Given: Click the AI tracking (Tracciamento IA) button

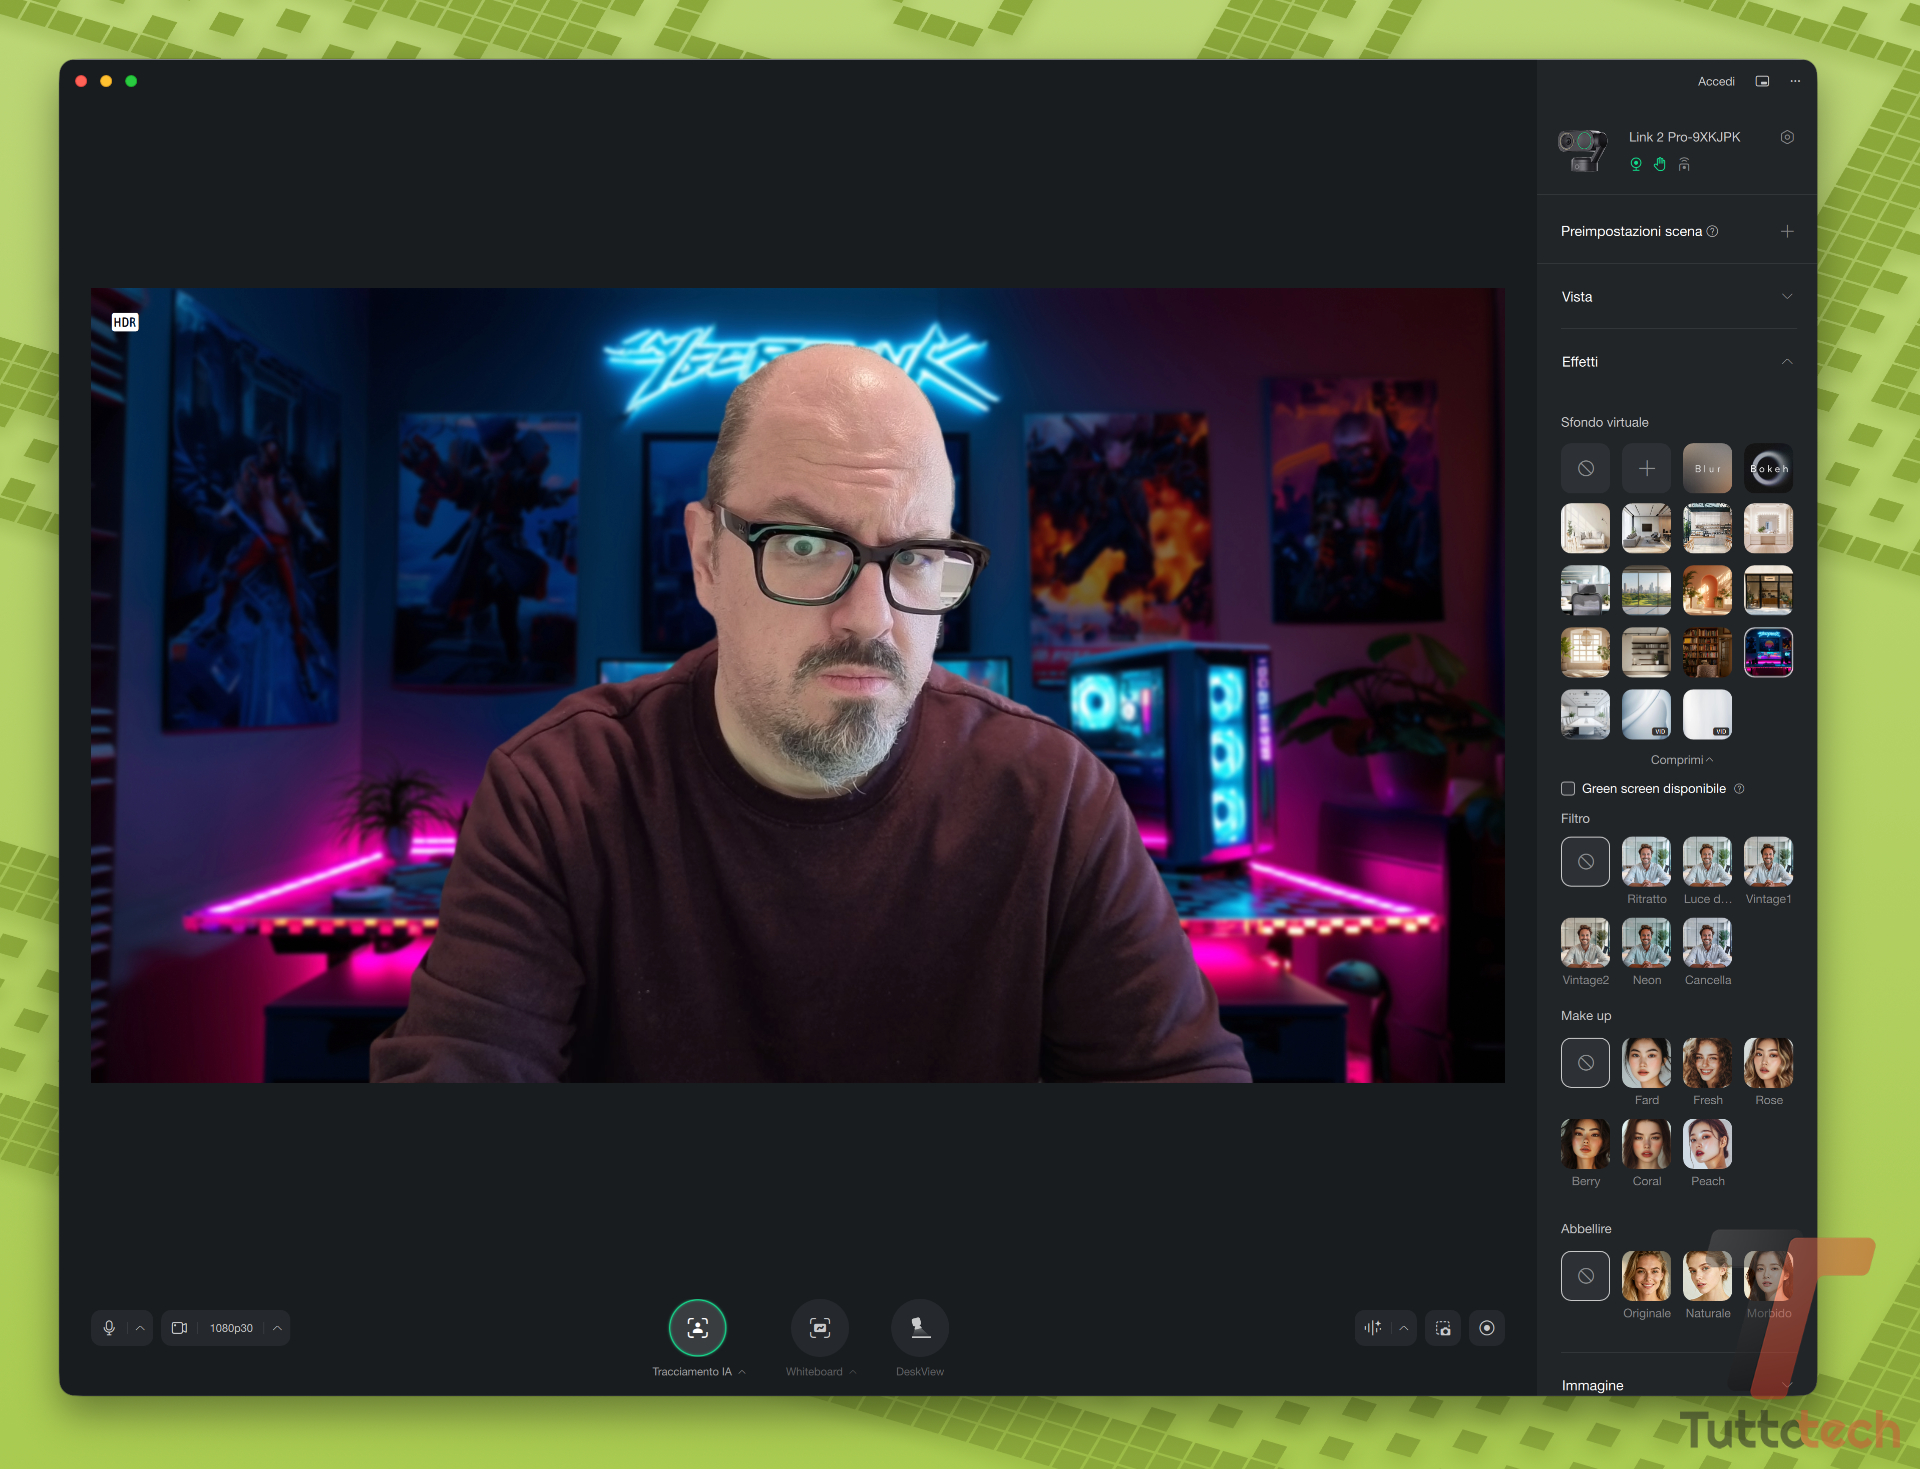Looking at the screenshot, I should pyautogui.click(x=697, y=1327).
